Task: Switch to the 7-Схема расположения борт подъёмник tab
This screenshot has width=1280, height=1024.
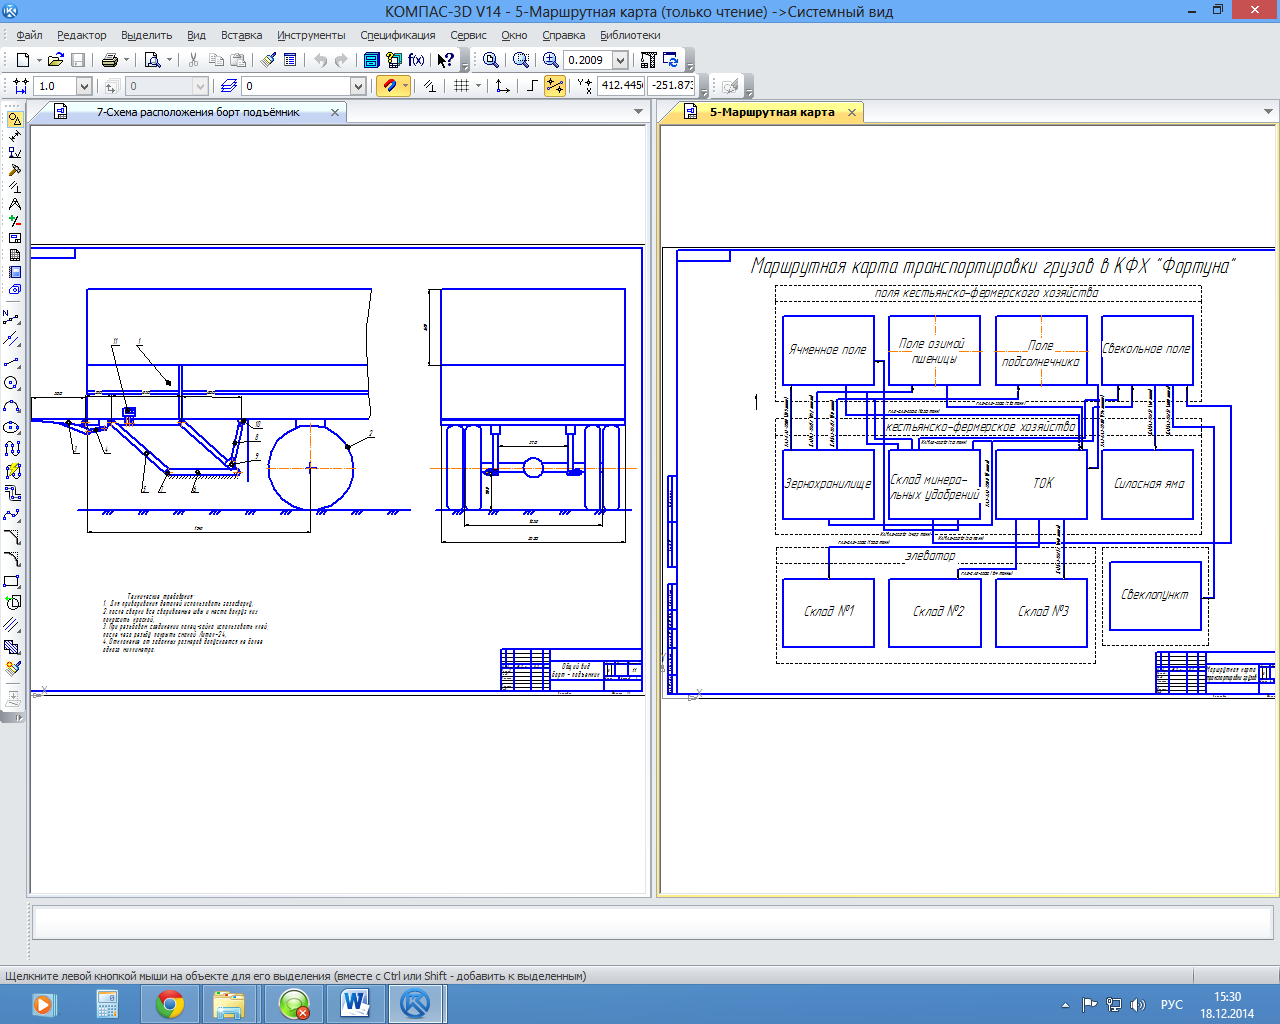Action: pos(198,112)
